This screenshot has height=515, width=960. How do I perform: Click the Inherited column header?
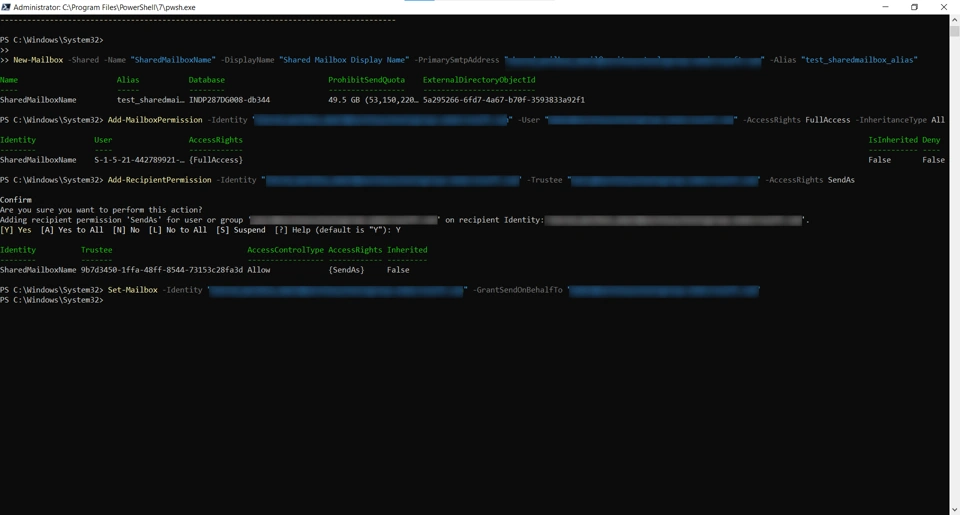click(407, 250)
